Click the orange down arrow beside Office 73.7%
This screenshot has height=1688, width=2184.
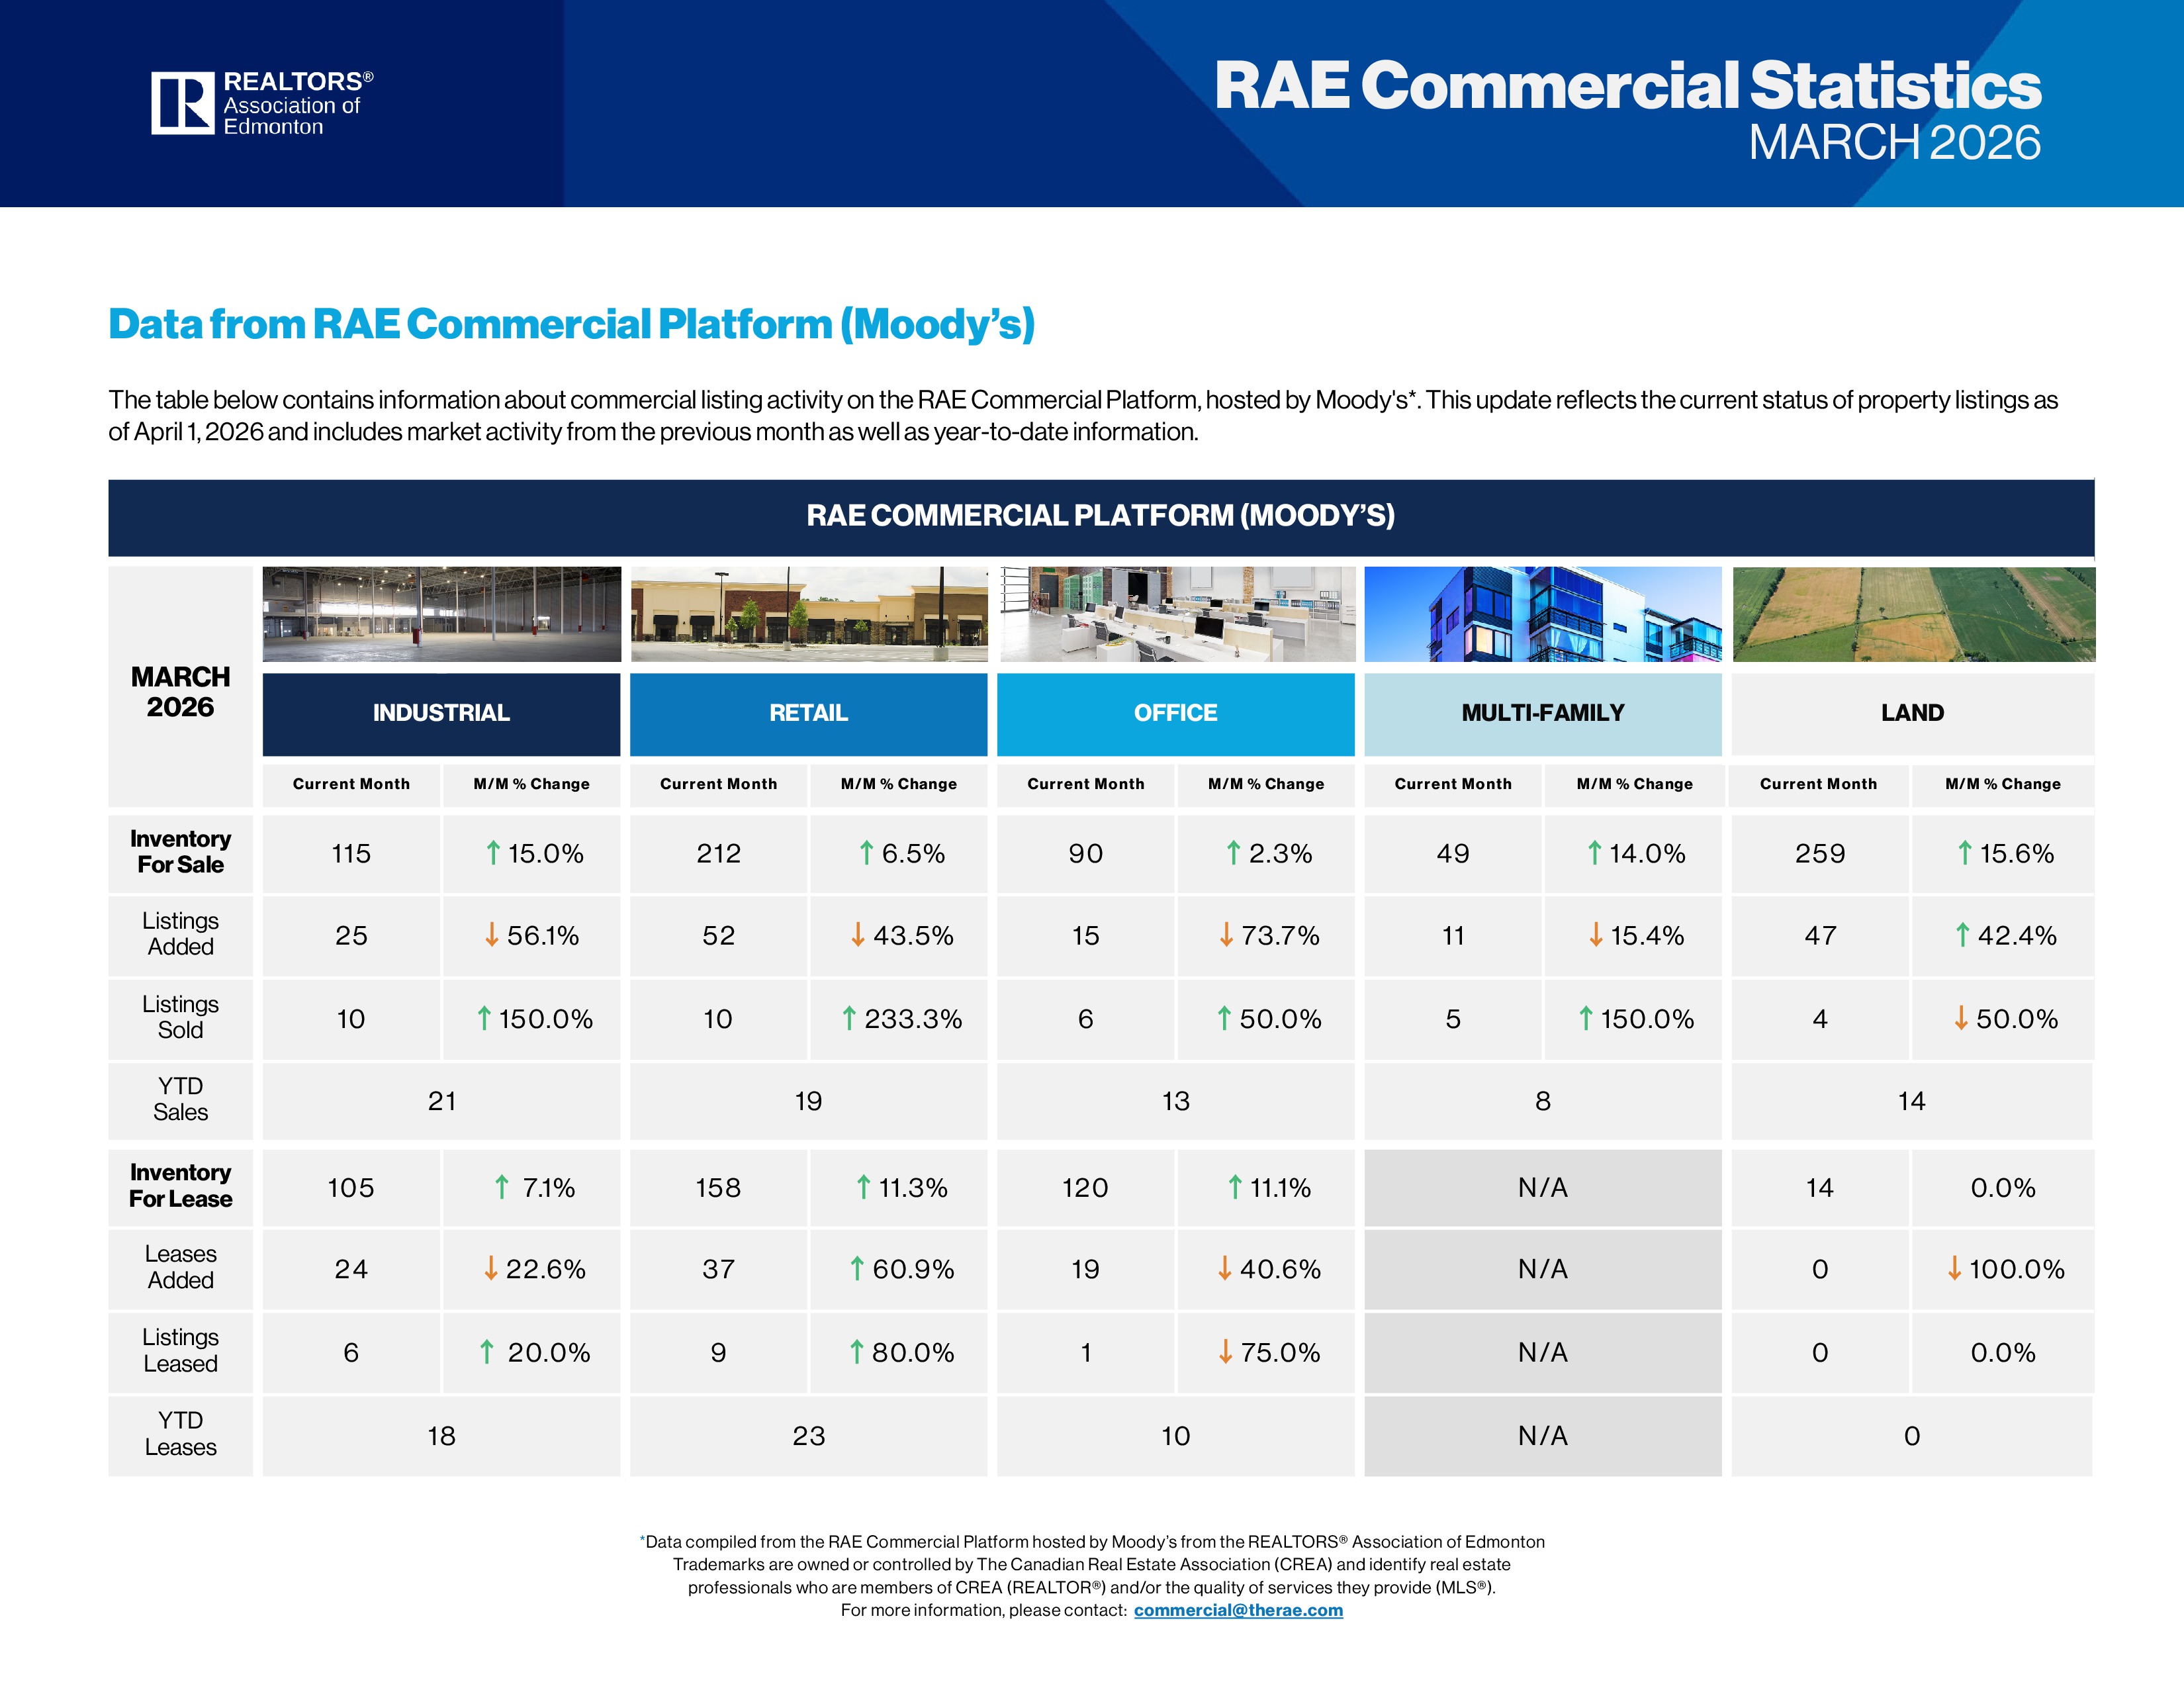tap(1226, 935)
